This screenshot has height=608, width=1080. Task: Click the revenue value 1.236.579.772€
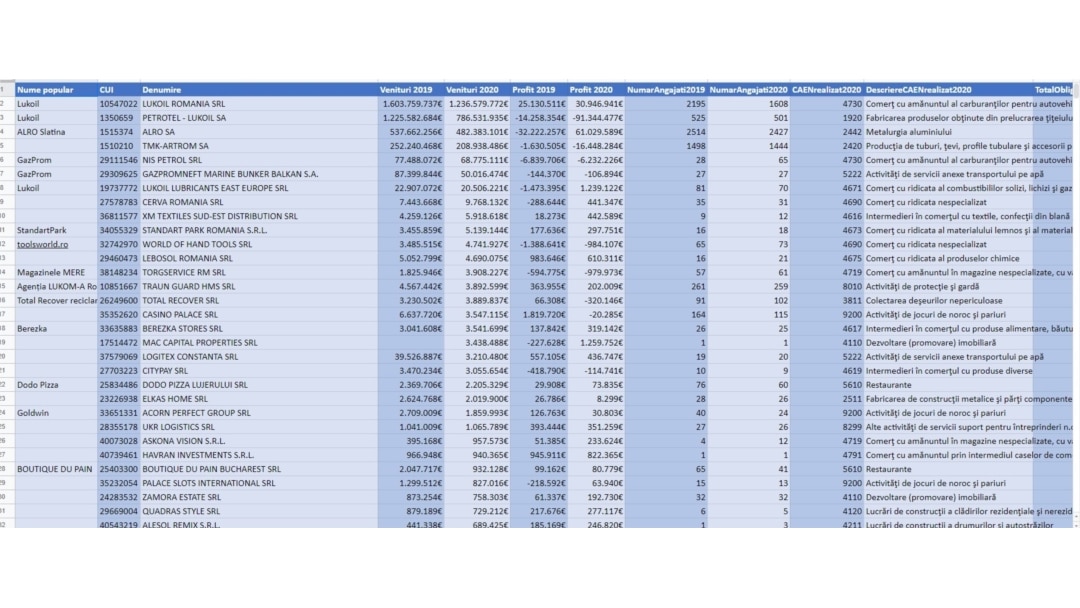click(x=478, y=104)
